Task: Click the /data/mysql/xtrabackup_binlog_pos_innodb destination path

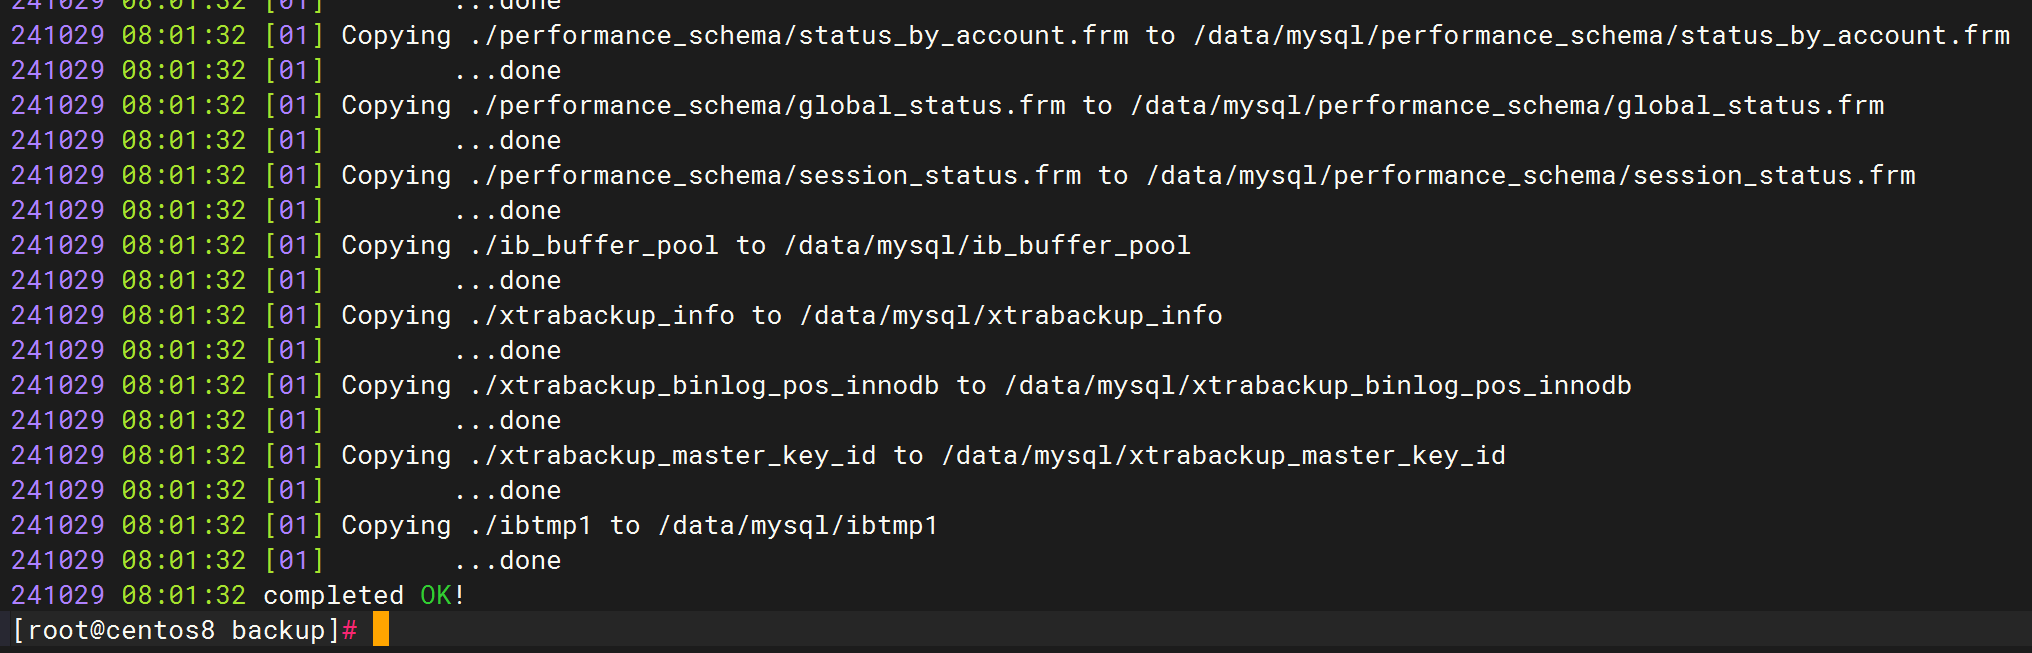Action: click(x=1318, y=385)
